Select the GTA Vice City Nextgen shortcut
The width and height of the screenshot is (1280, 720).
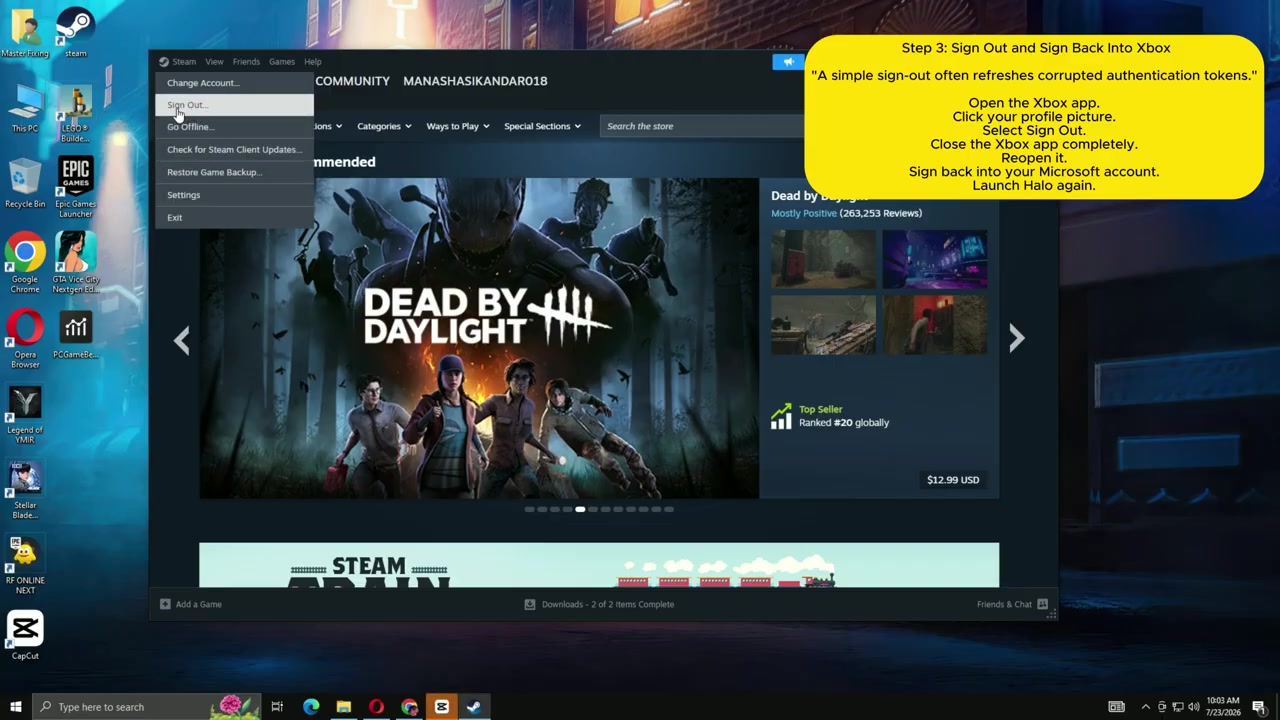[x=75, y=264]
